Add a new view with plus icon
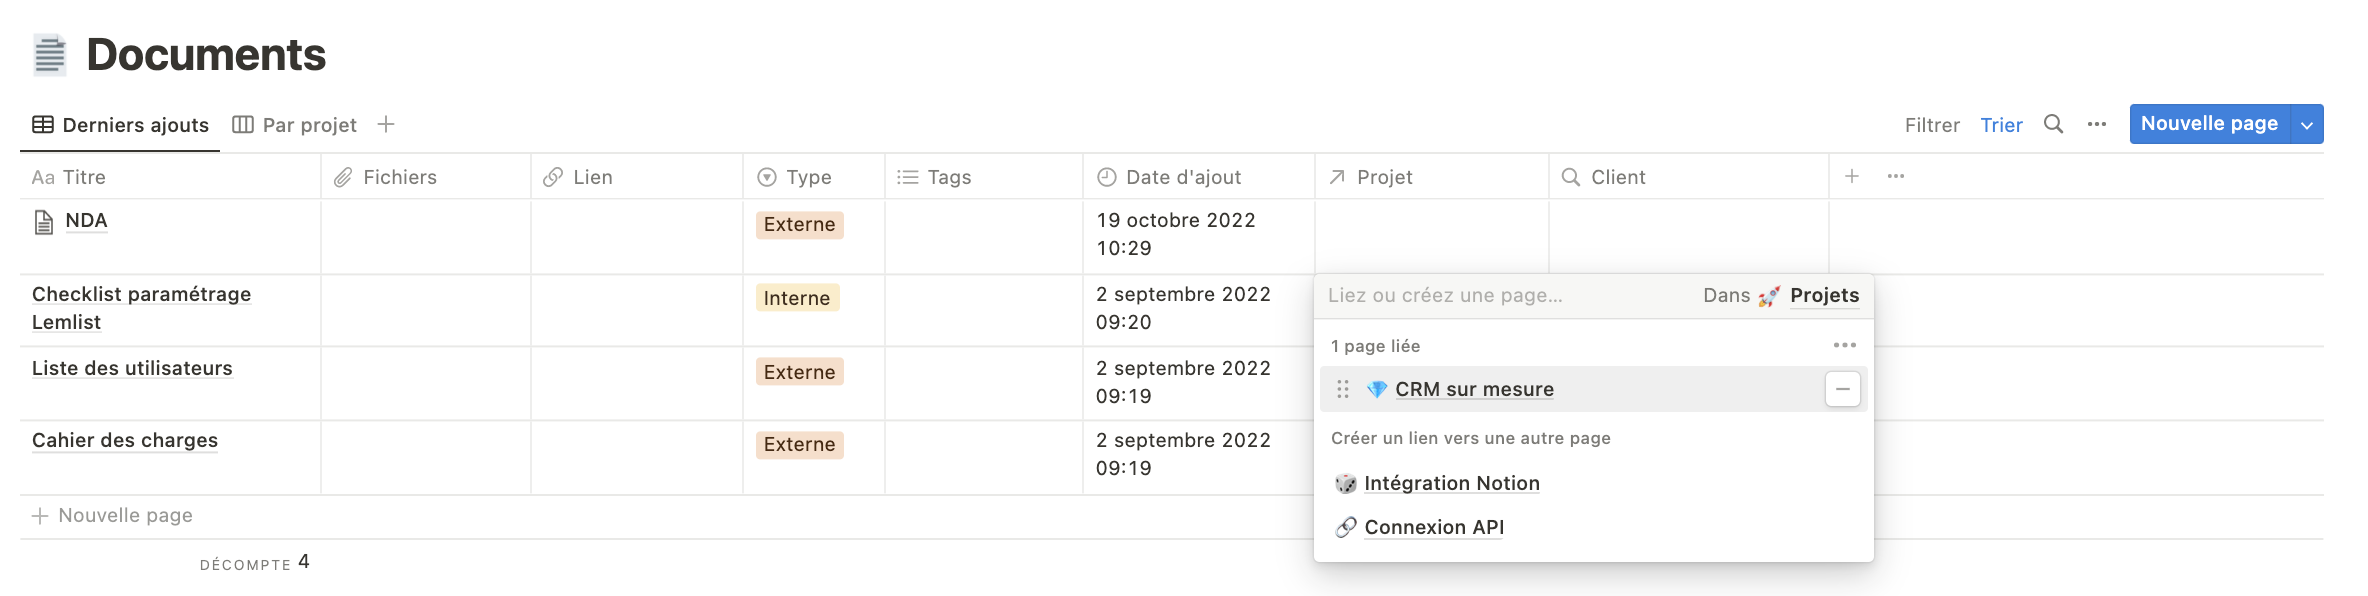Screen dimensions: 2368x596 coord(386,124)
